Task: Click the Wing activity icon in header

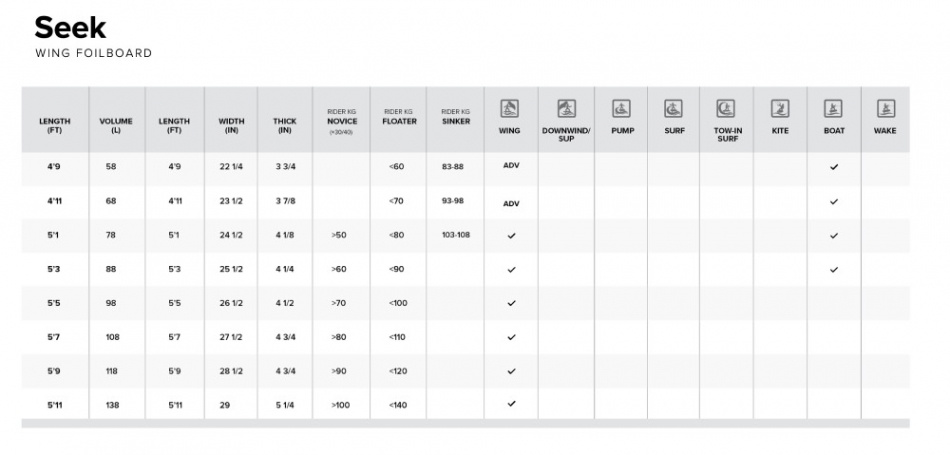Action: point(510,109)
